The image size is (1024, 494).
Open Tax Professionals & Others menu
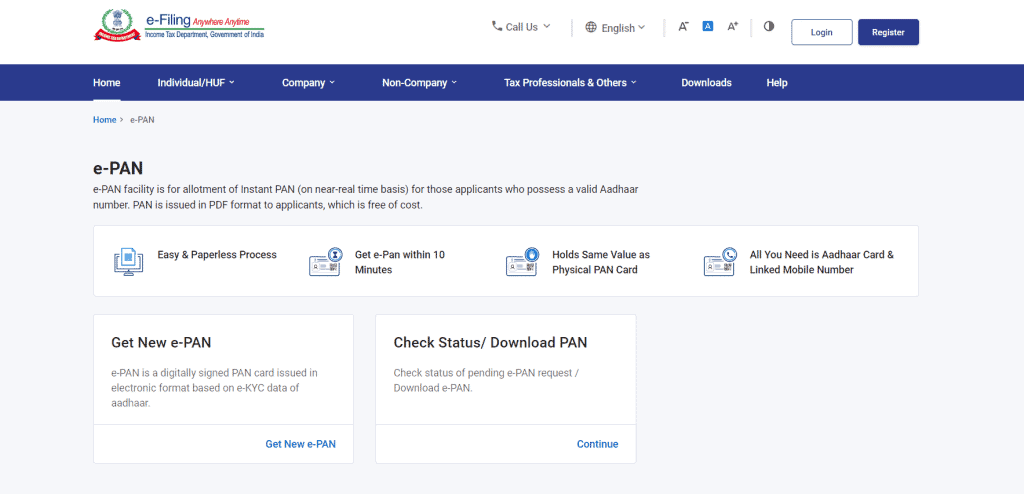(570, 83)
